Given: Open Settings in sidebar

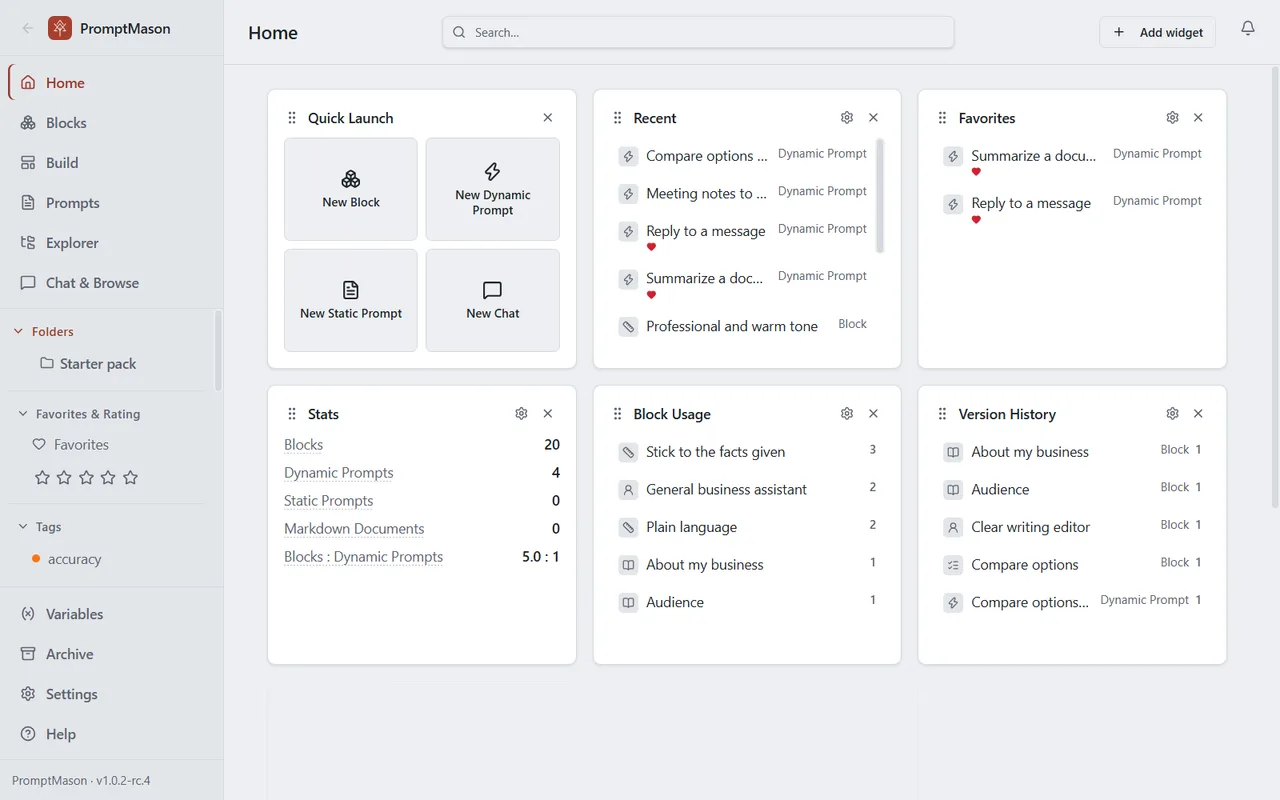Looking at the screenshot, I should coord(111,694).
